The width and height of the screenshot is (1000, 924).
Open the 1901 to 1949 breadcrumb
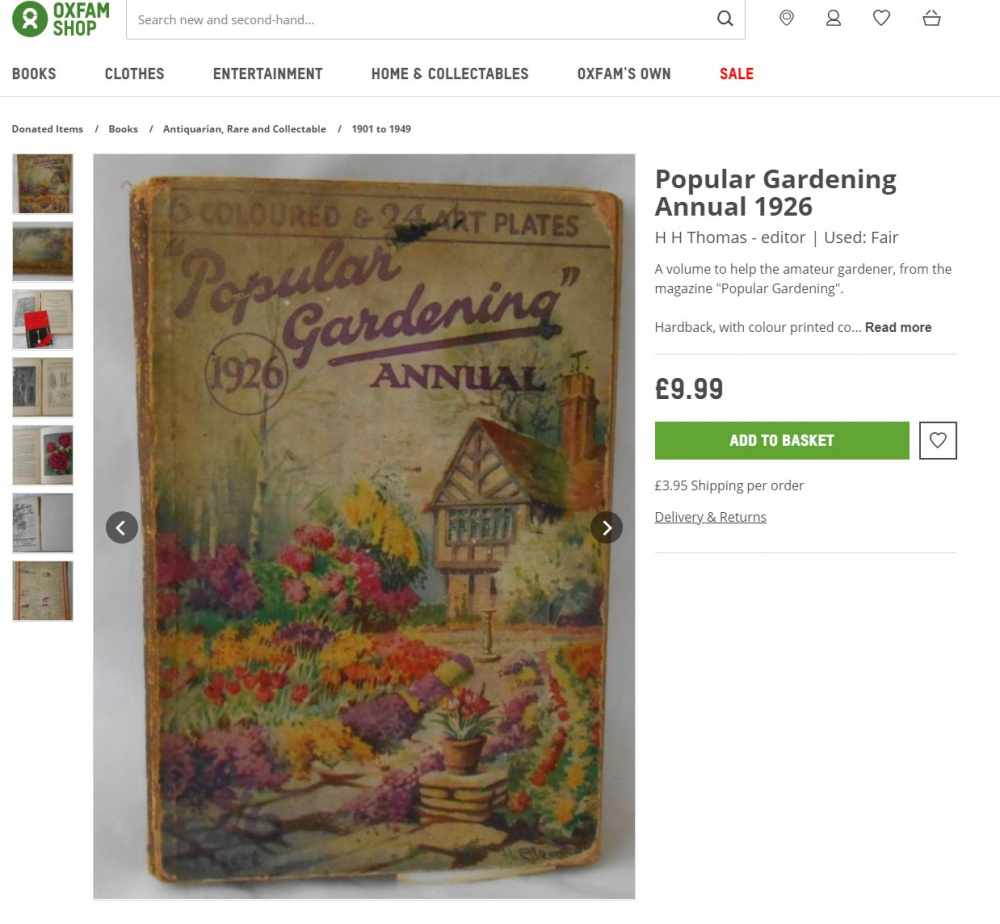pos(381,129)
